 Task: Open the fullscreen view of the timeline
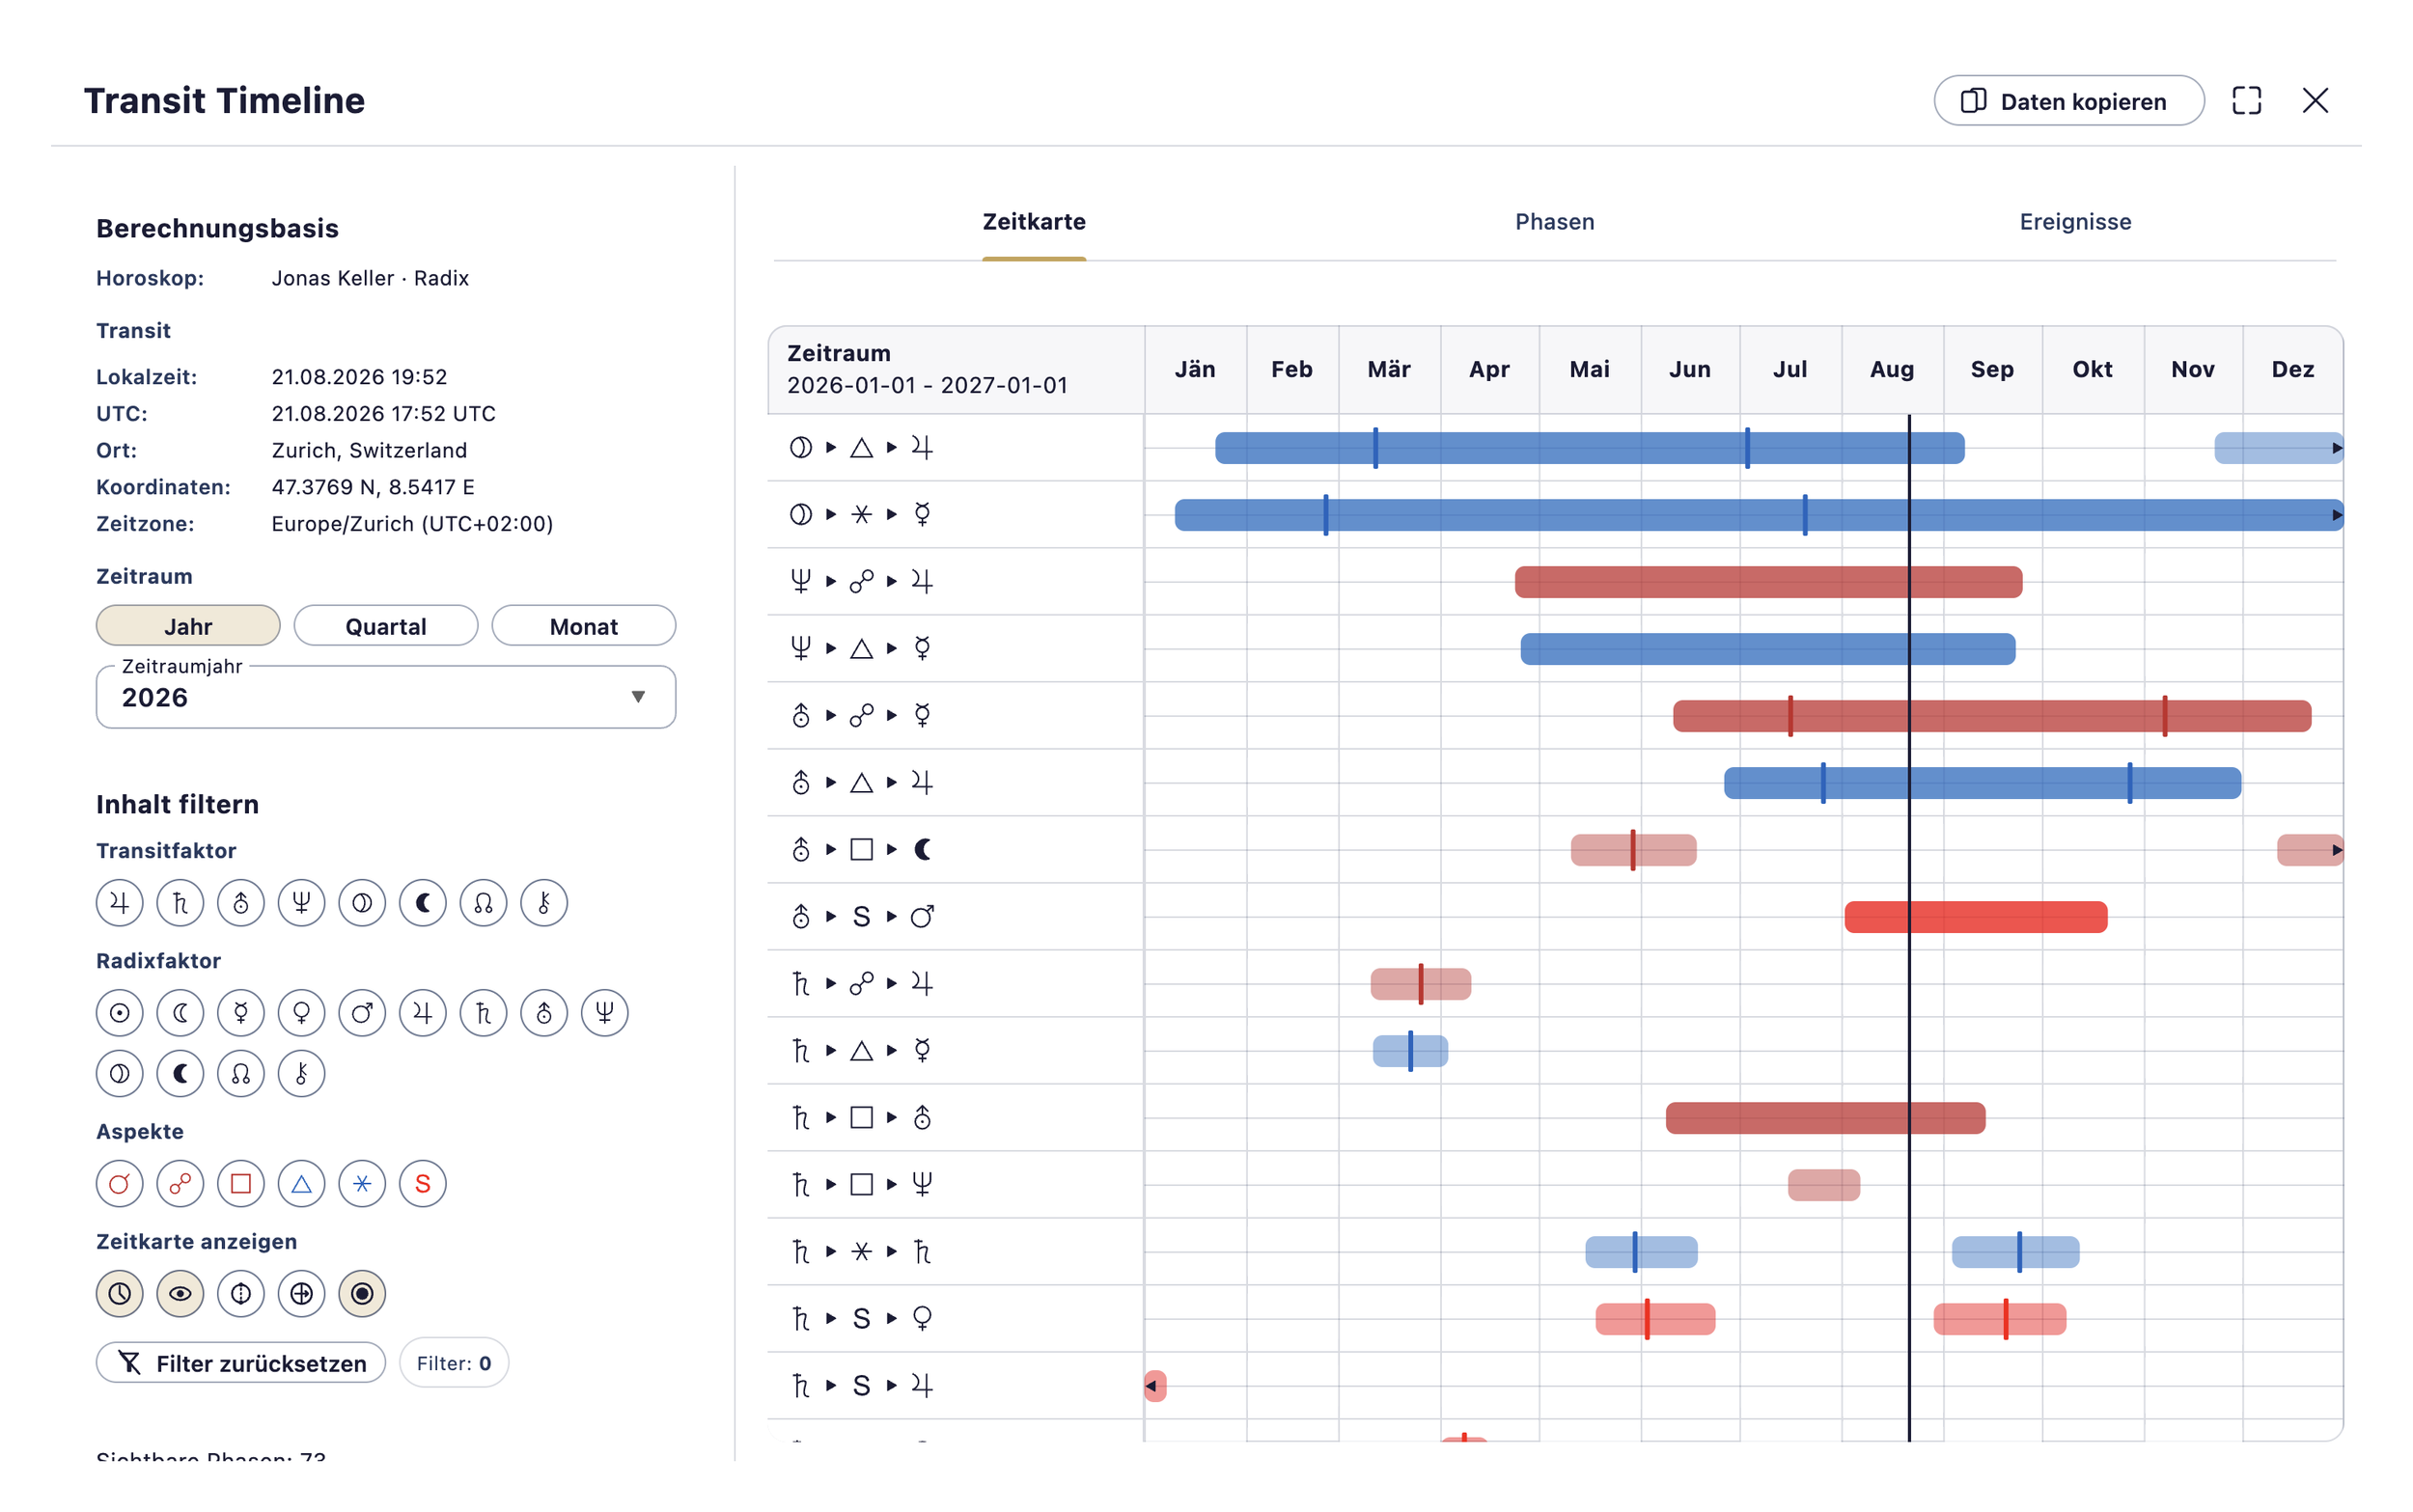2246,100
